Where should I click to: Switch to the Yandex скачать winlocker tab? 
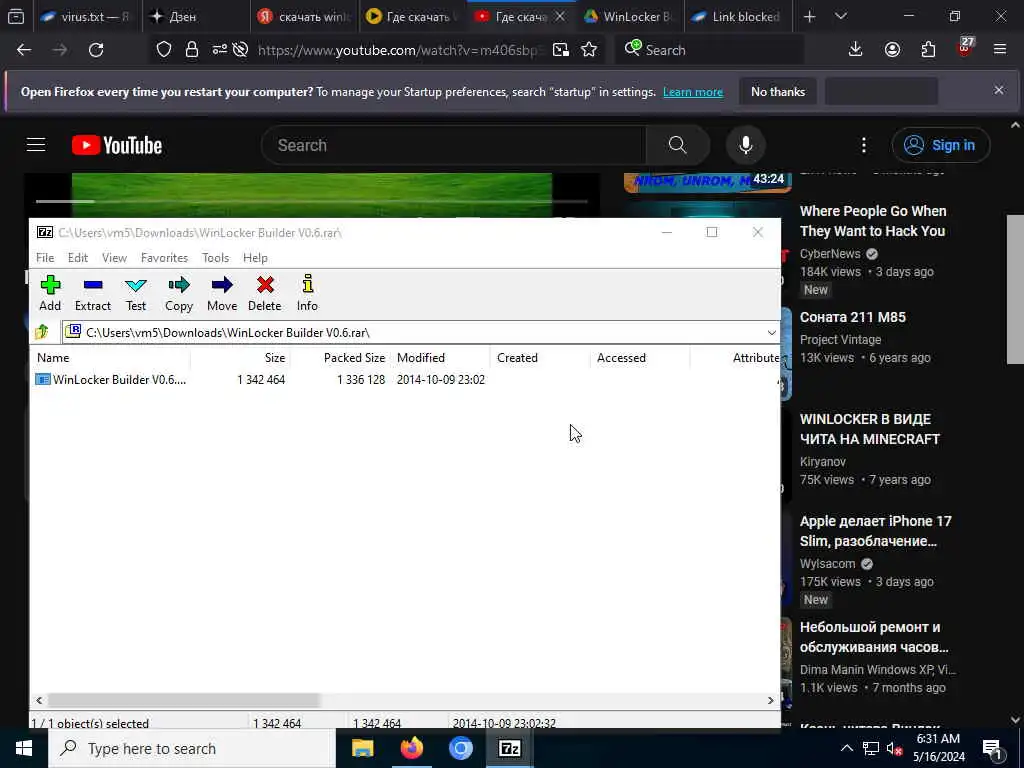304,17
